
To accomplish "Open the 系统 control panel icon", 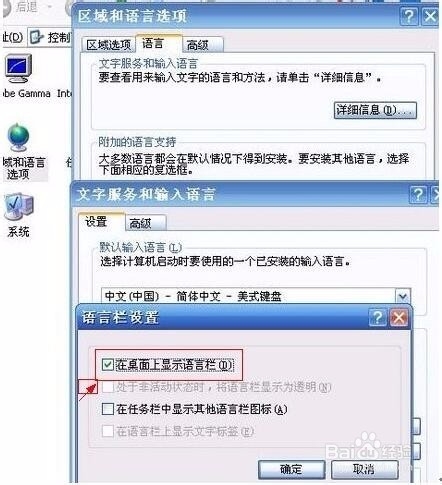I will [x=19, y=206].
